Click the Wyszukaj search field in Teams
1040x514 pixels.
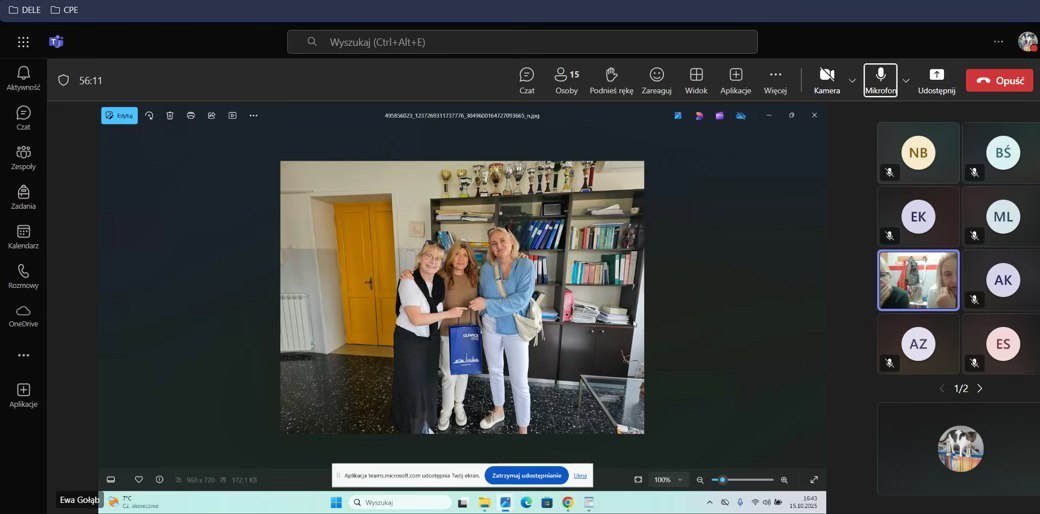[522, 42]
